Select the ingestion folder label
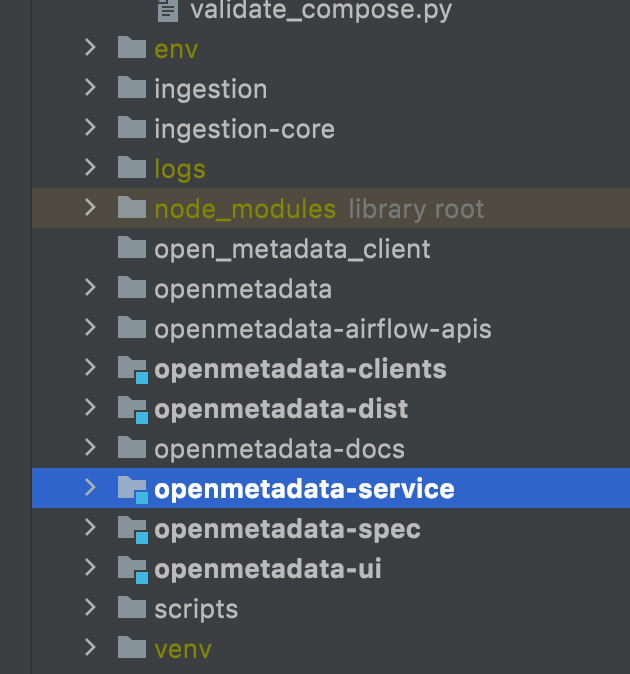The height and width of the screenshot is (674, 630). pyautogui.click(x=210, y=89)
